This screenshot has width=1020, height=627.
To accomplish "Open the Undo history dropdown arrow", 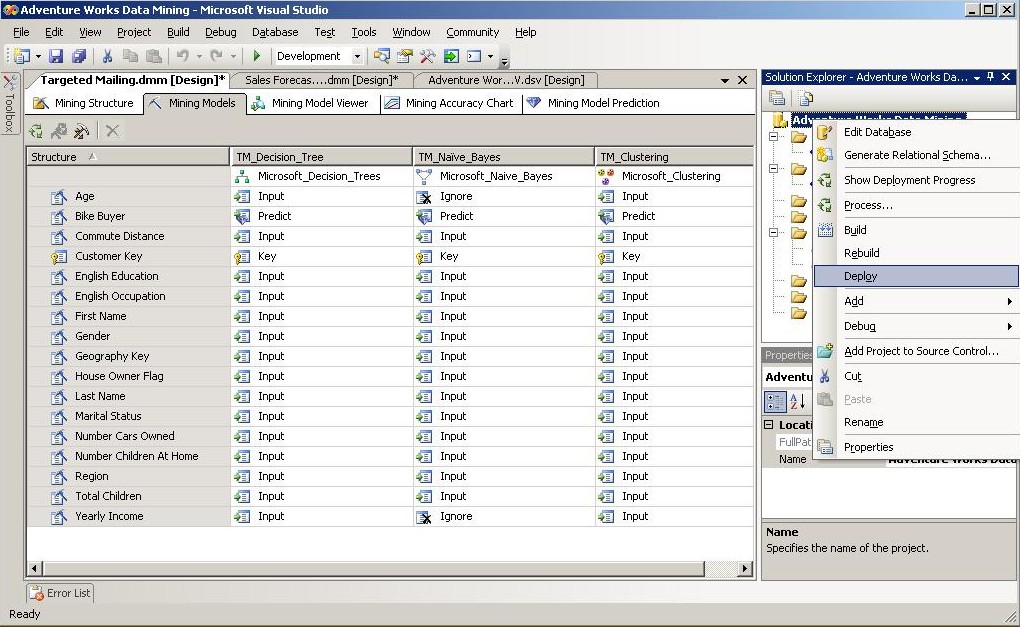I will [199, 57].
